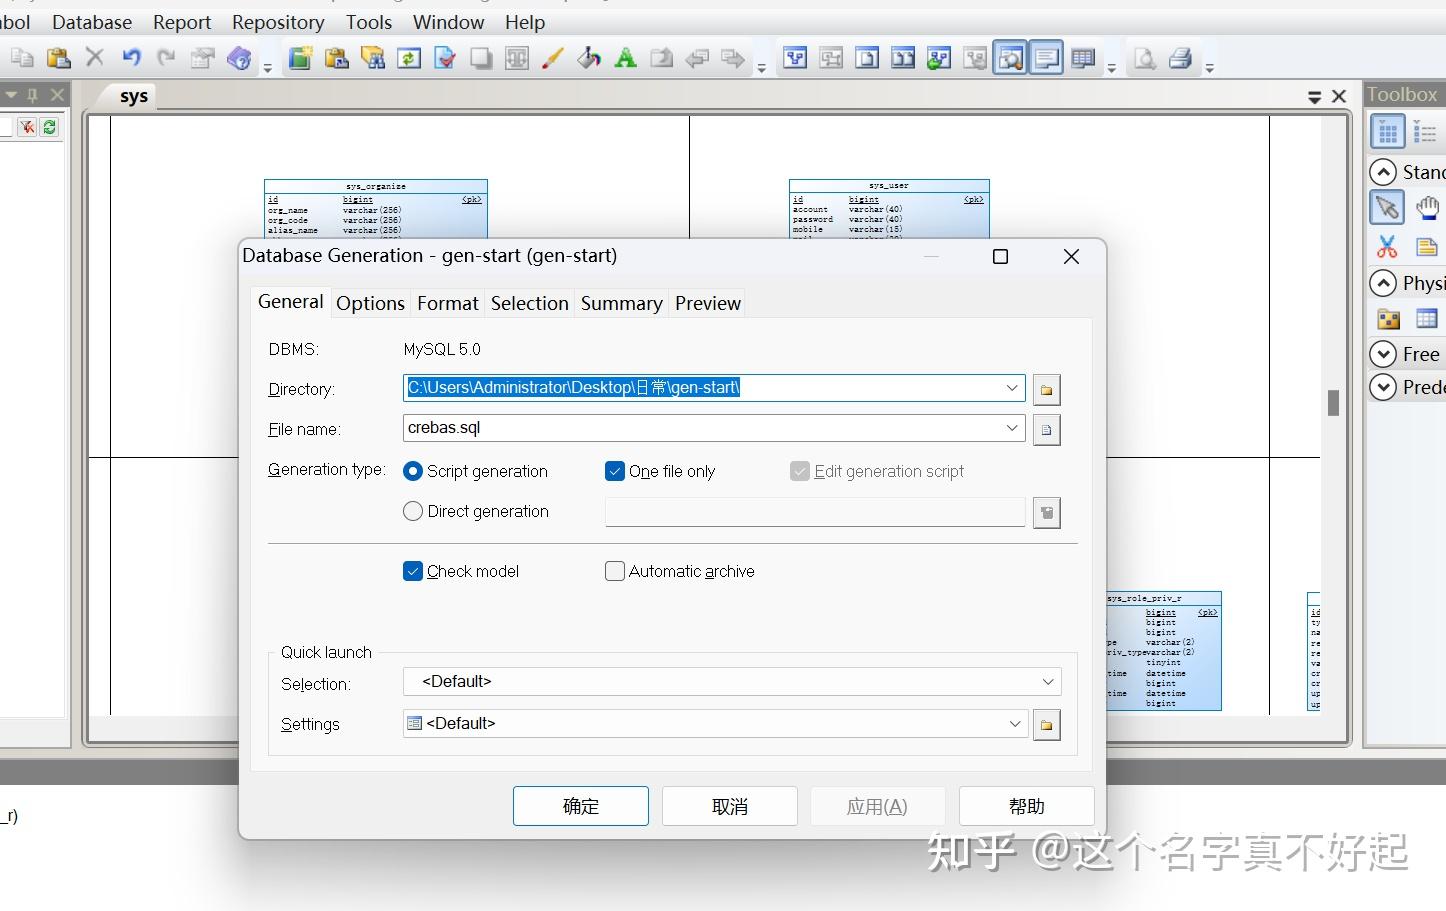
Task: Click the file icon beside File name
Action: click(1047, 429)
